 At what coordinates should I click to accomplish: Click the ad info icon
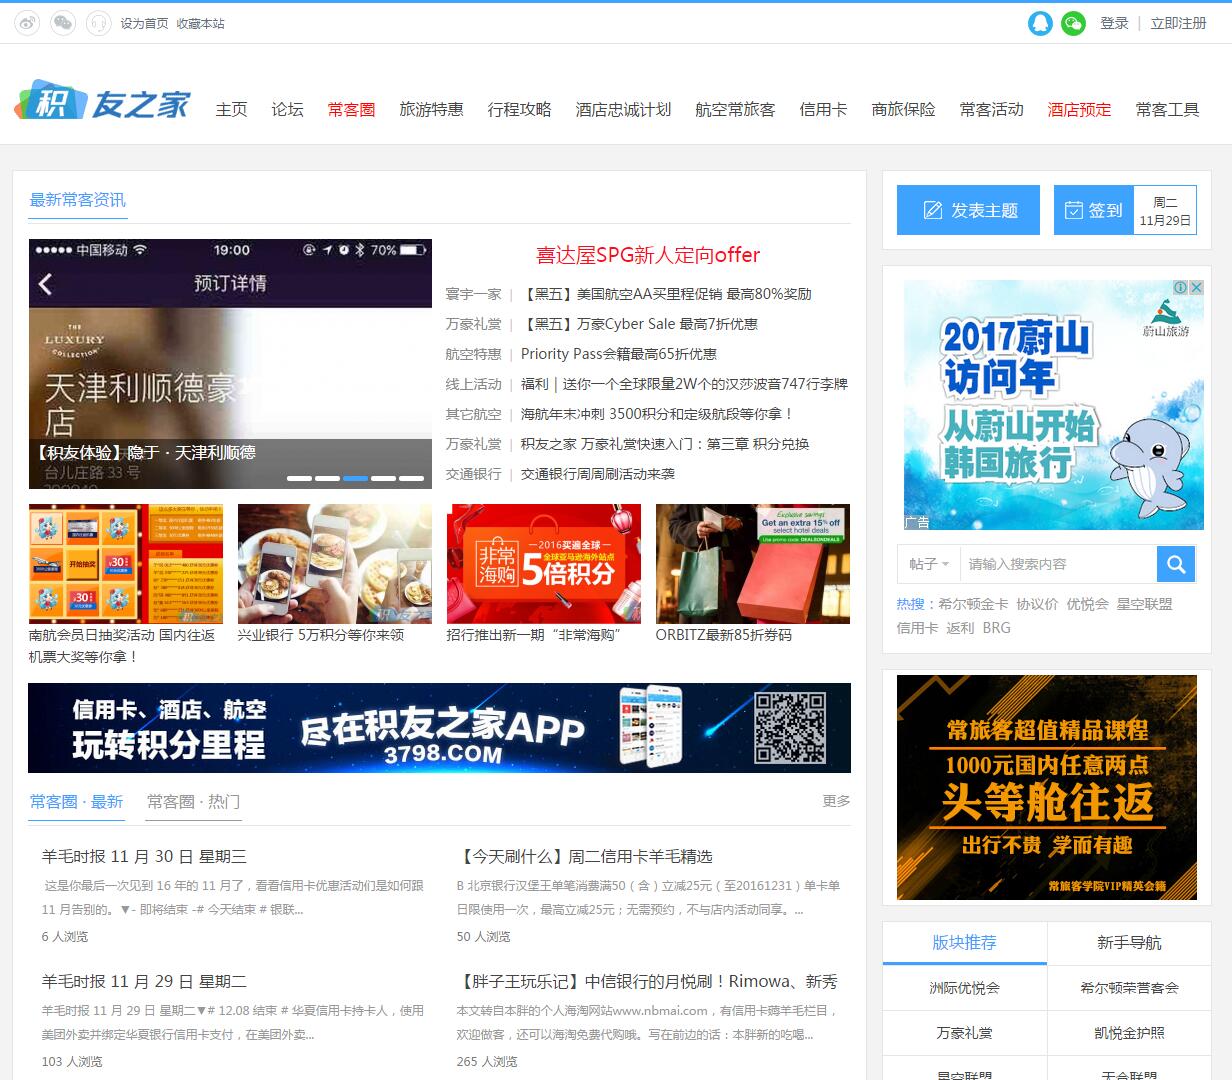point(1181,287)
